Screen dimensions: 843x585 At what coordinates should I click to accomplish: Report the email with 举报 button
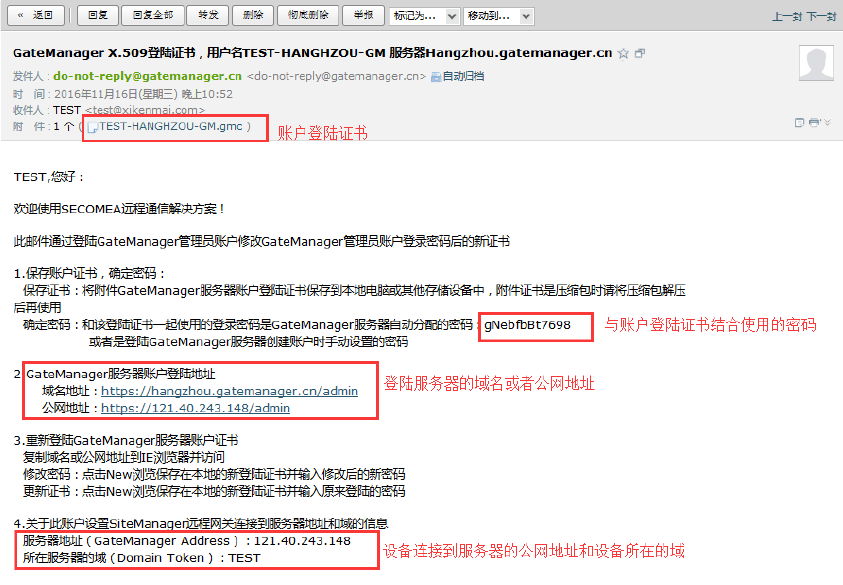(x=362, y=16)
